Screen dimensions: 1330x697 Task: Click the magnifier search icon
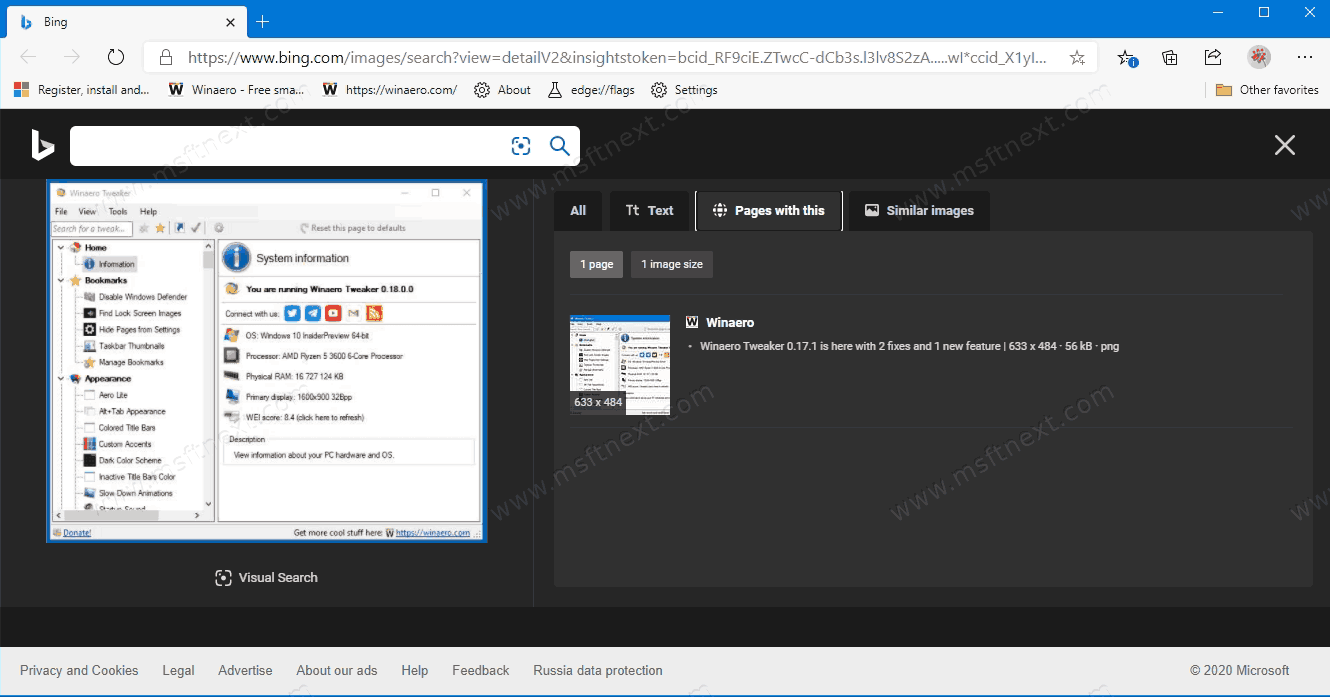click(560, 146)
